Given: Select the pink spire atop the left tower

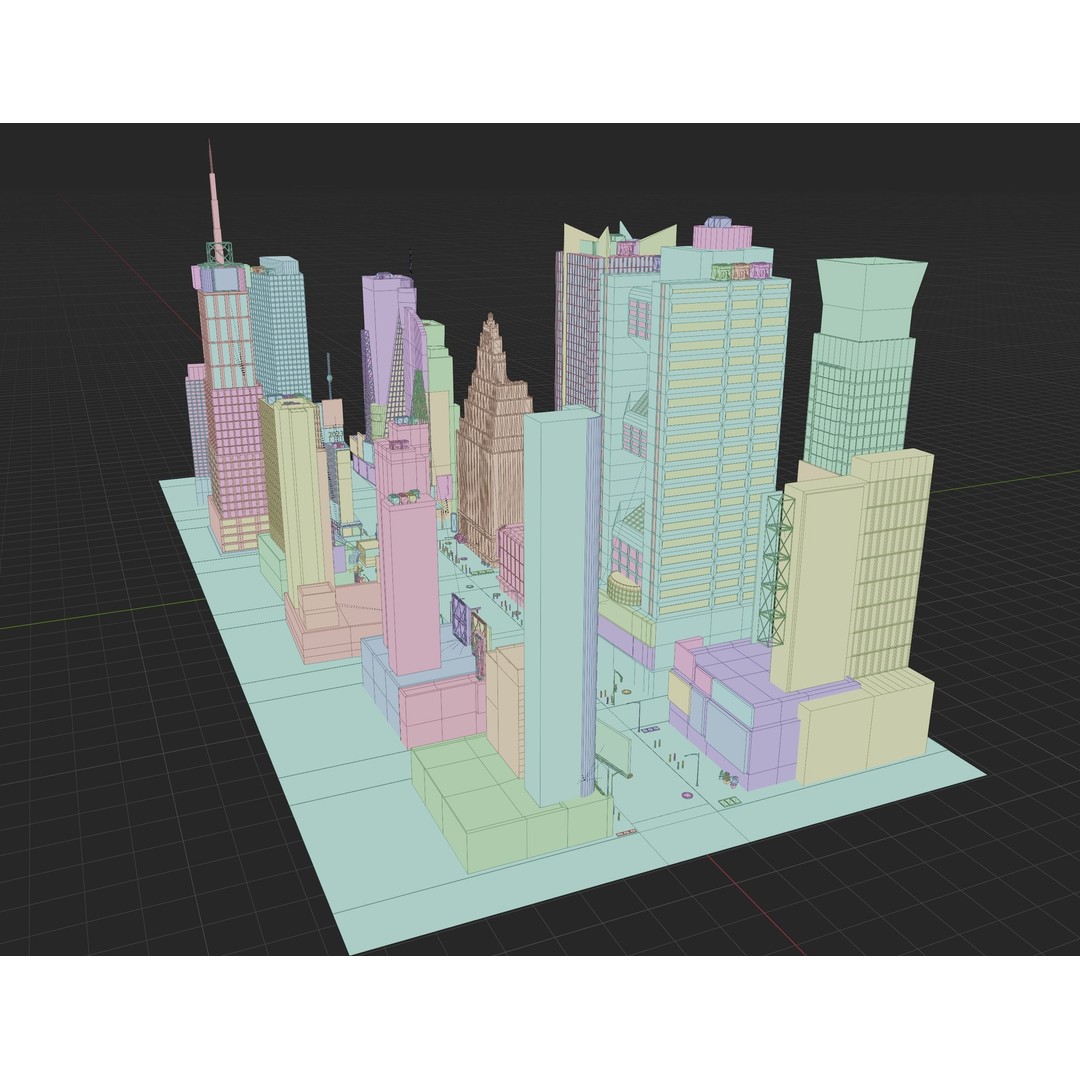Looking at the screenshot, I should (x=216, y=203).
